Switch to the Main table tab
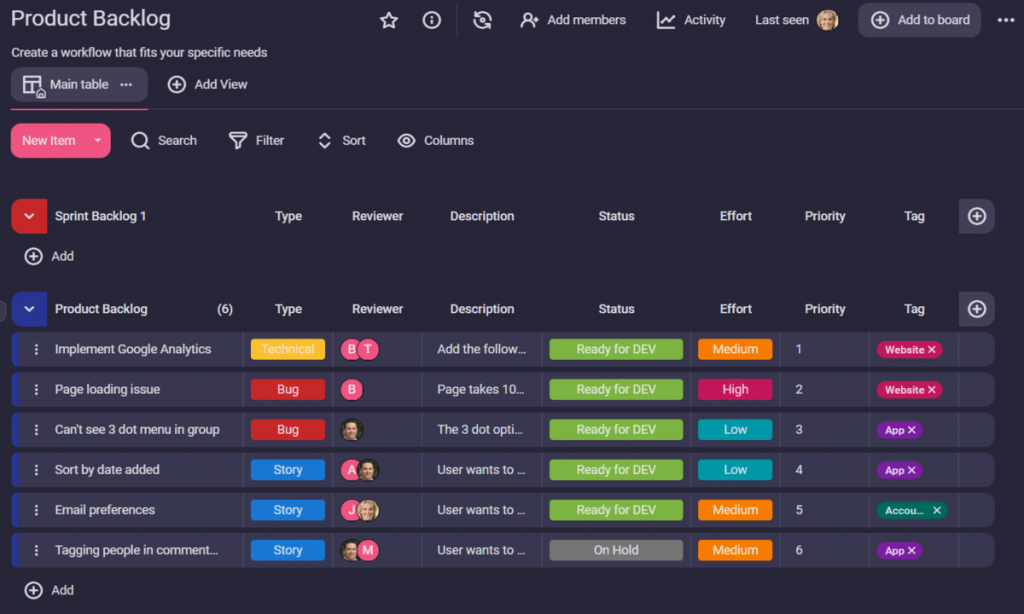 click(78, 85)
